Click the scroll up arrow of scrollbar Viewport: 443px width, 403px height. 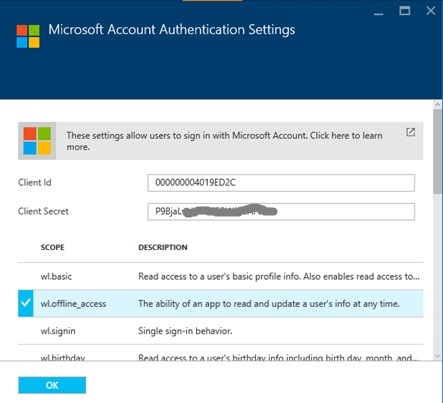tap(438, 105)
